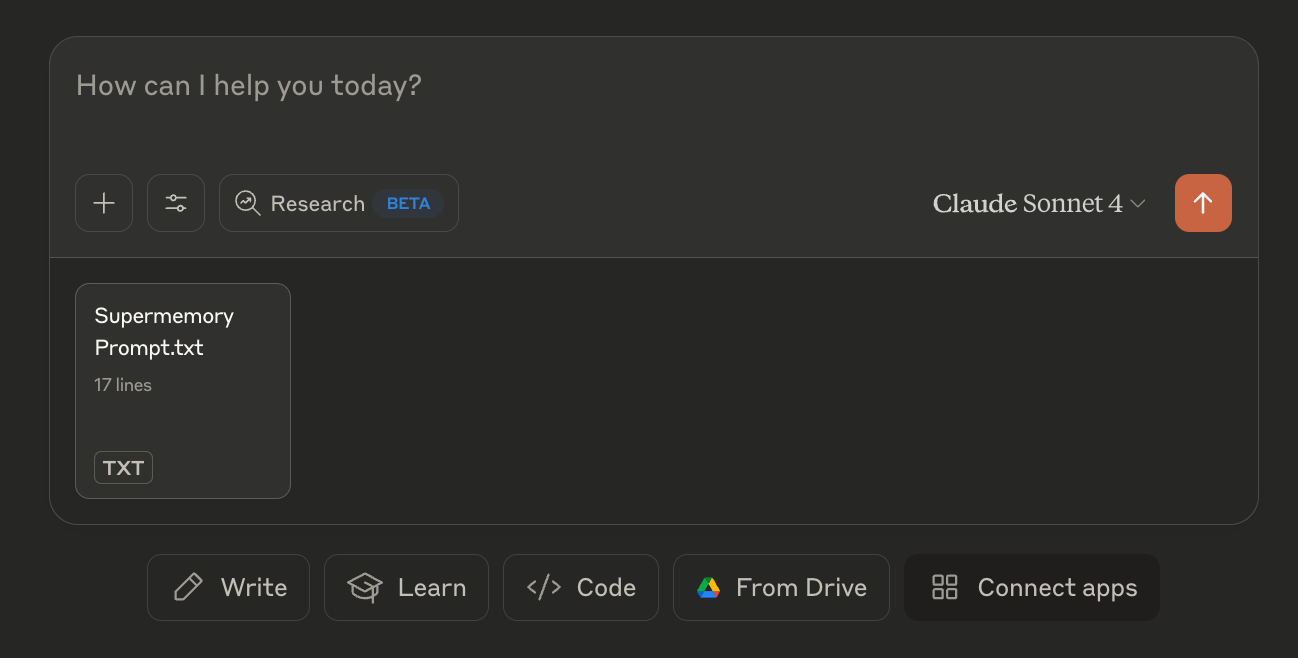Click the BETA badge beside Research
The image size is (1298, 658).
click(408, 203)
